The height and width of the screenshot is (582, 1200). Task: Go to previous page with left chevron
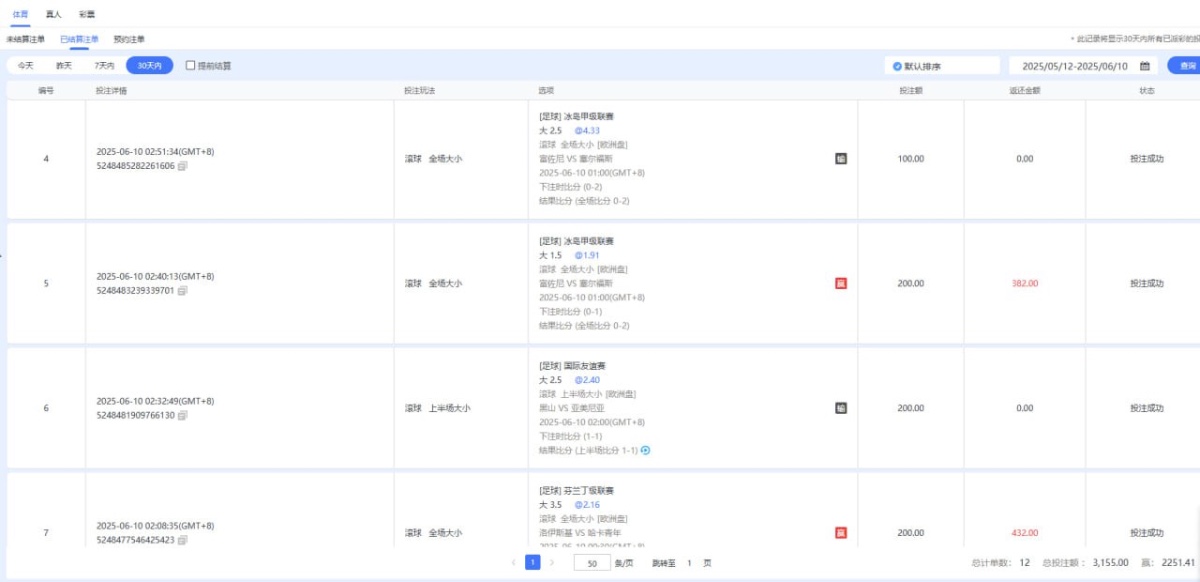(x=514, y=563)
